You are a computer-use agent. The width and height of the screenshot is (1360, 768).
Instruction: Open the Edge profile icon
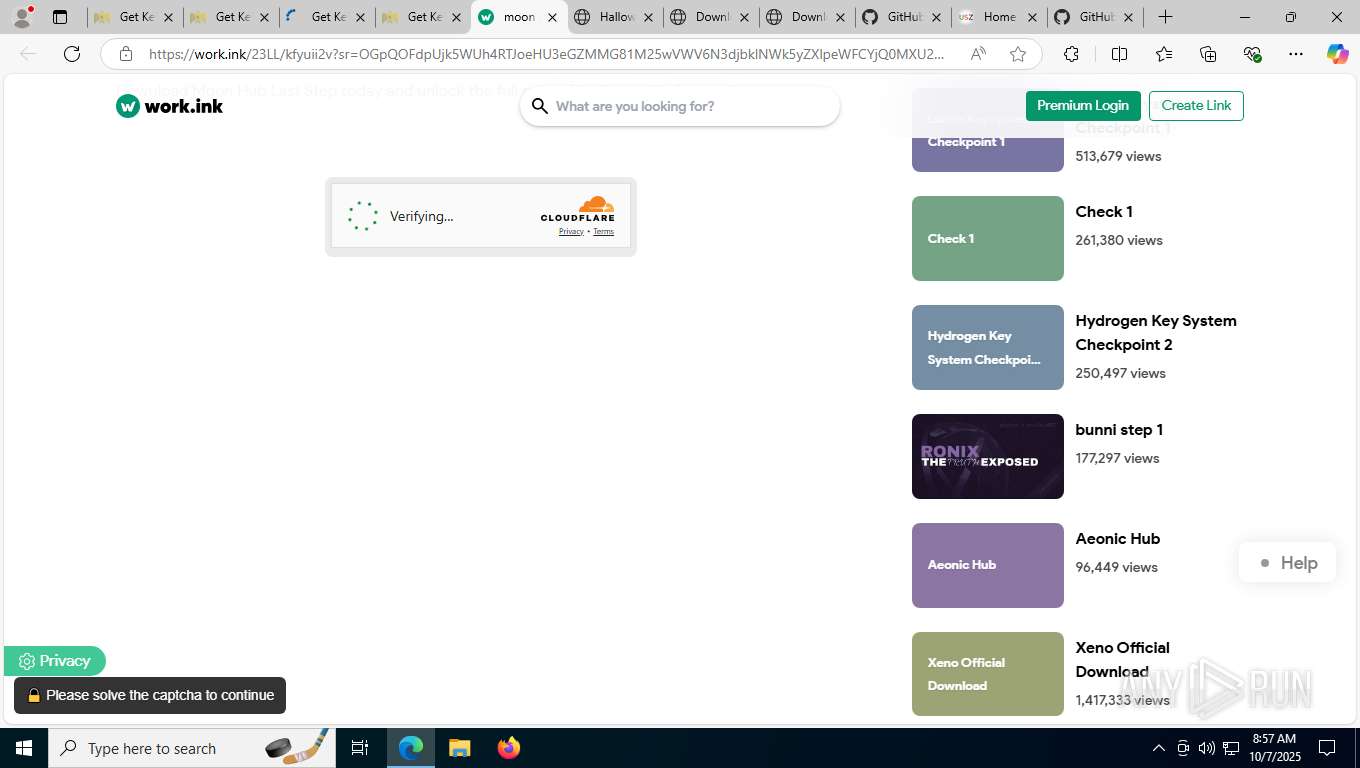(22, 17)
